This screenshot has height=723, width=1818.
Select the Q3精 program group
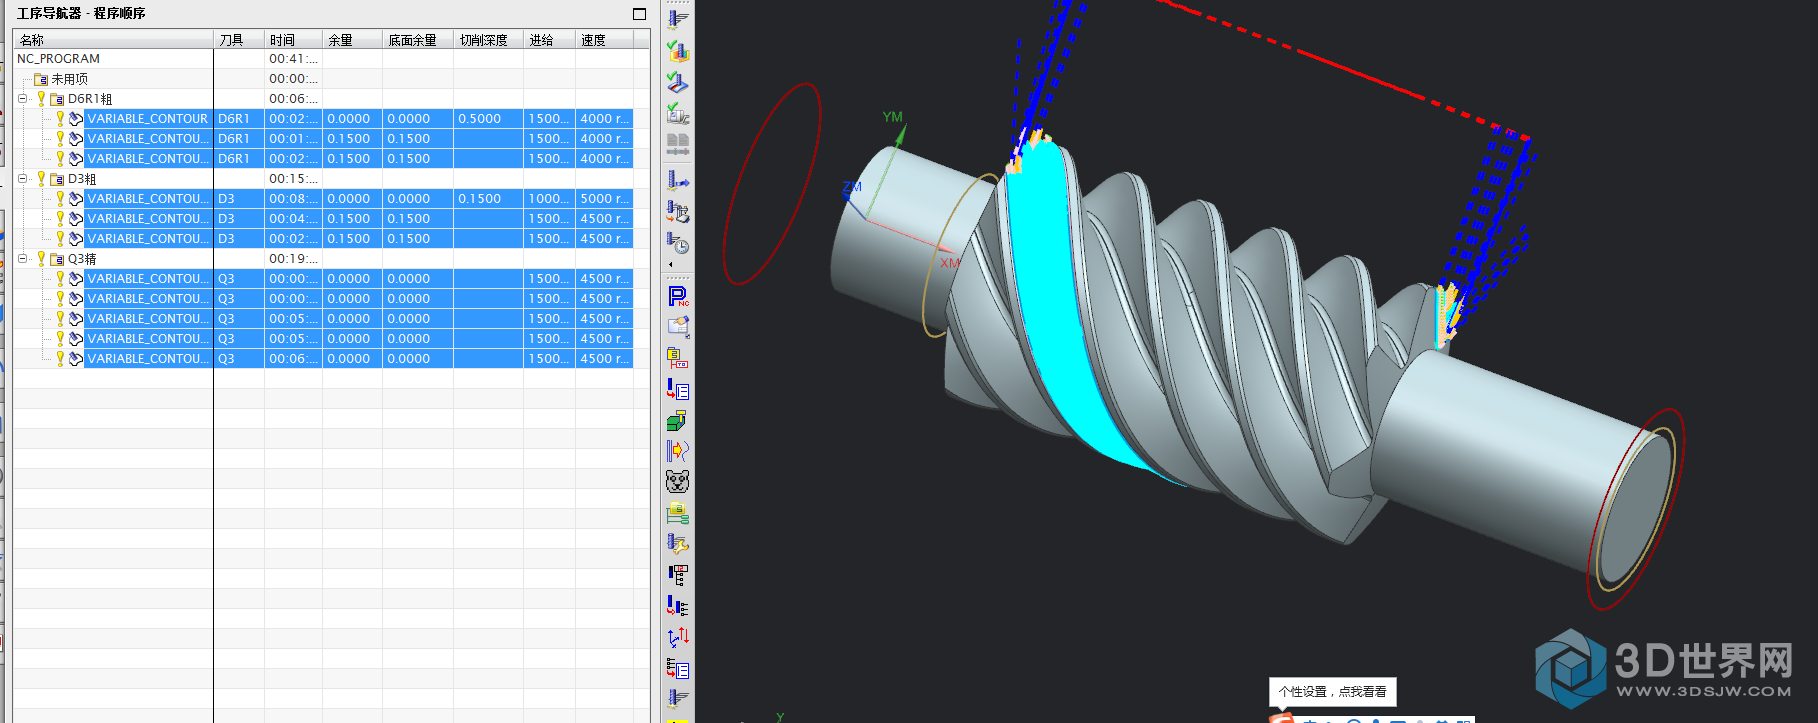(82, 259)
